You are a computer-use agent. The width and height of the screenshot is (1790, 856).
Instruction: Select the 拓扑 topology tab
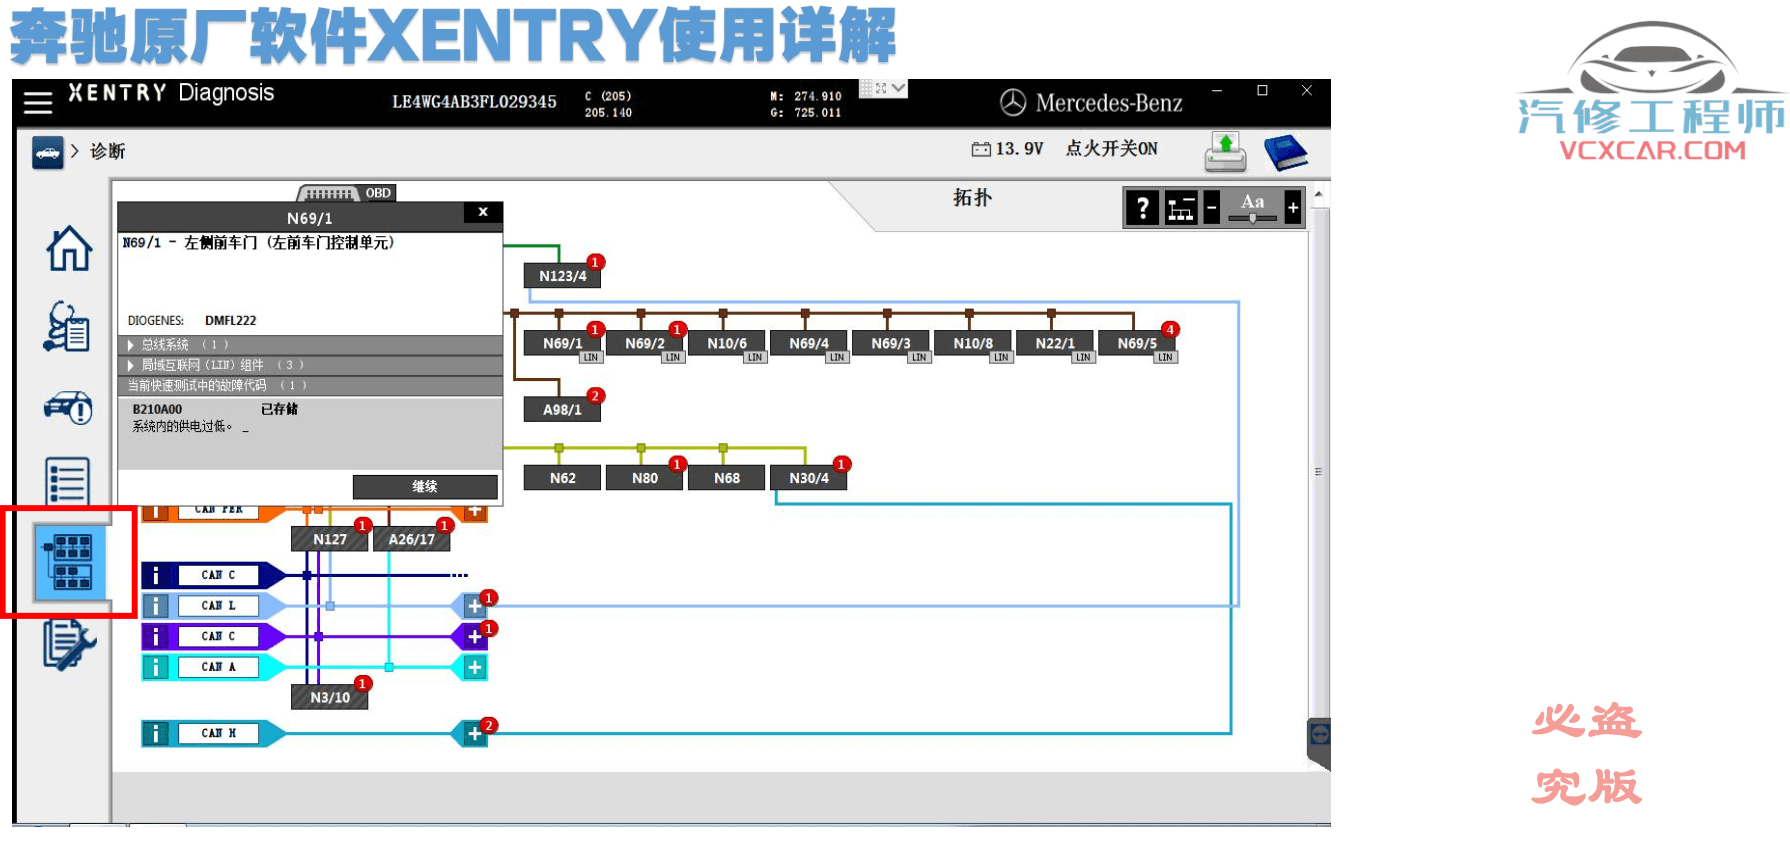[972, 198]
